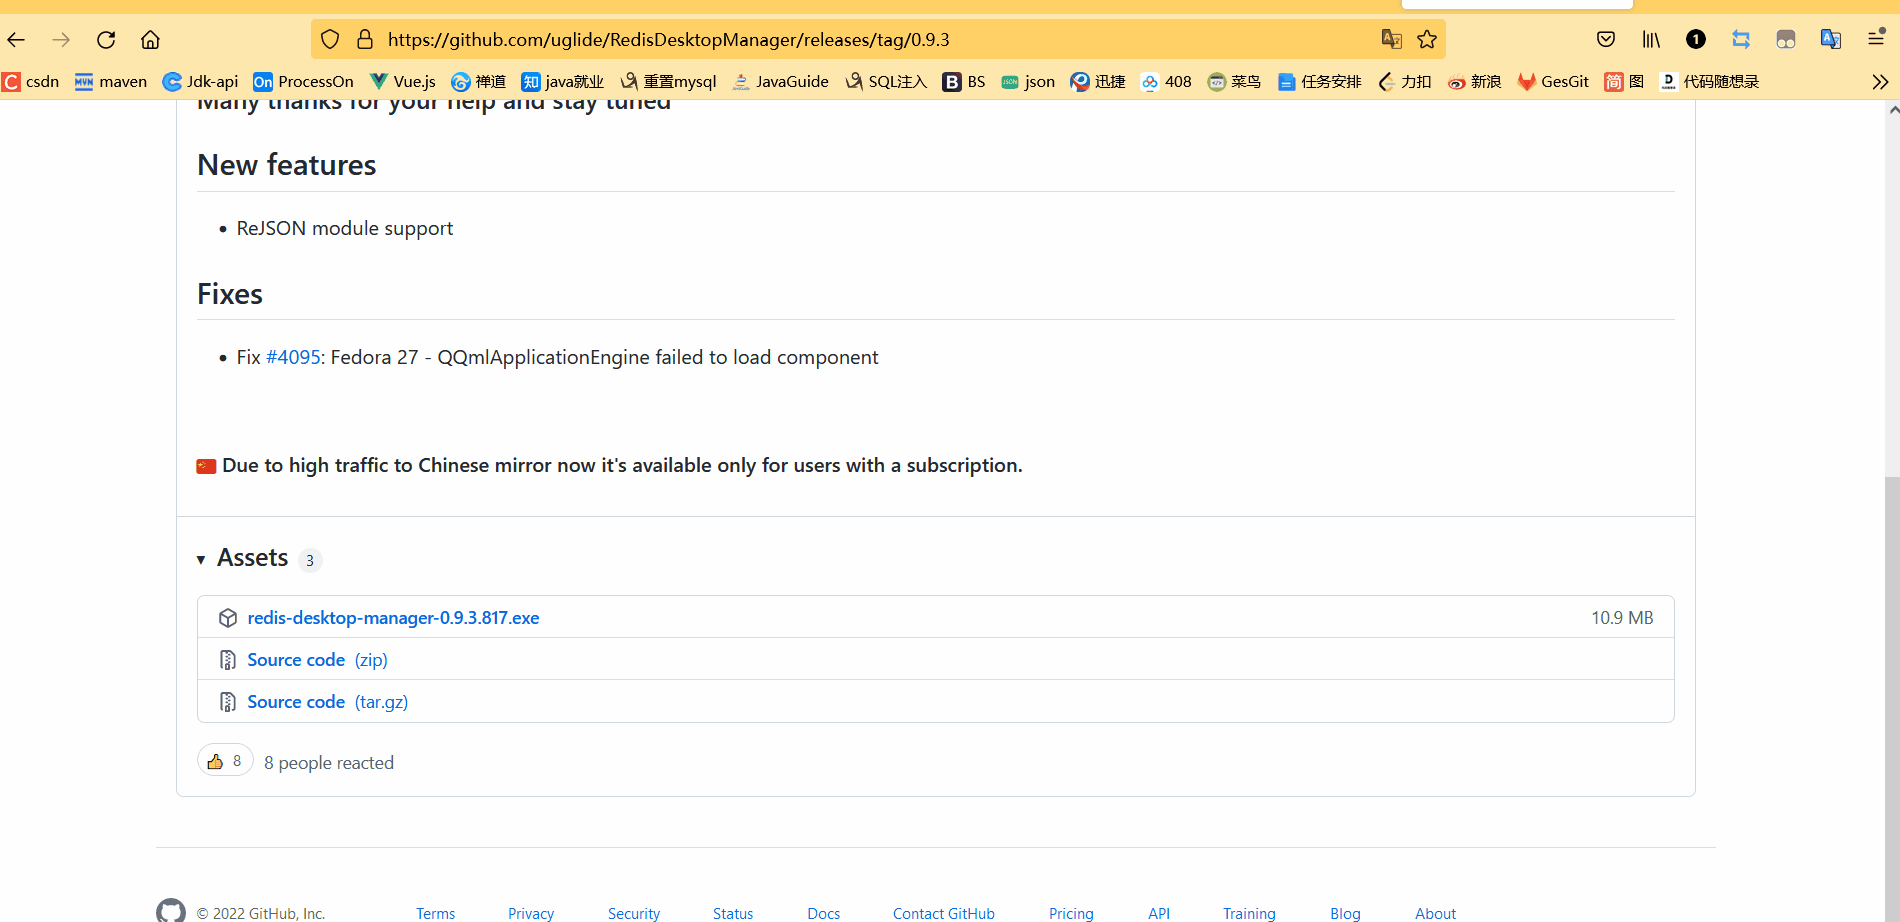Viewport: 1900px width, 922px height.
Task: Open the 任务安排 bookmark
Action: click(x=1319, y=82)
